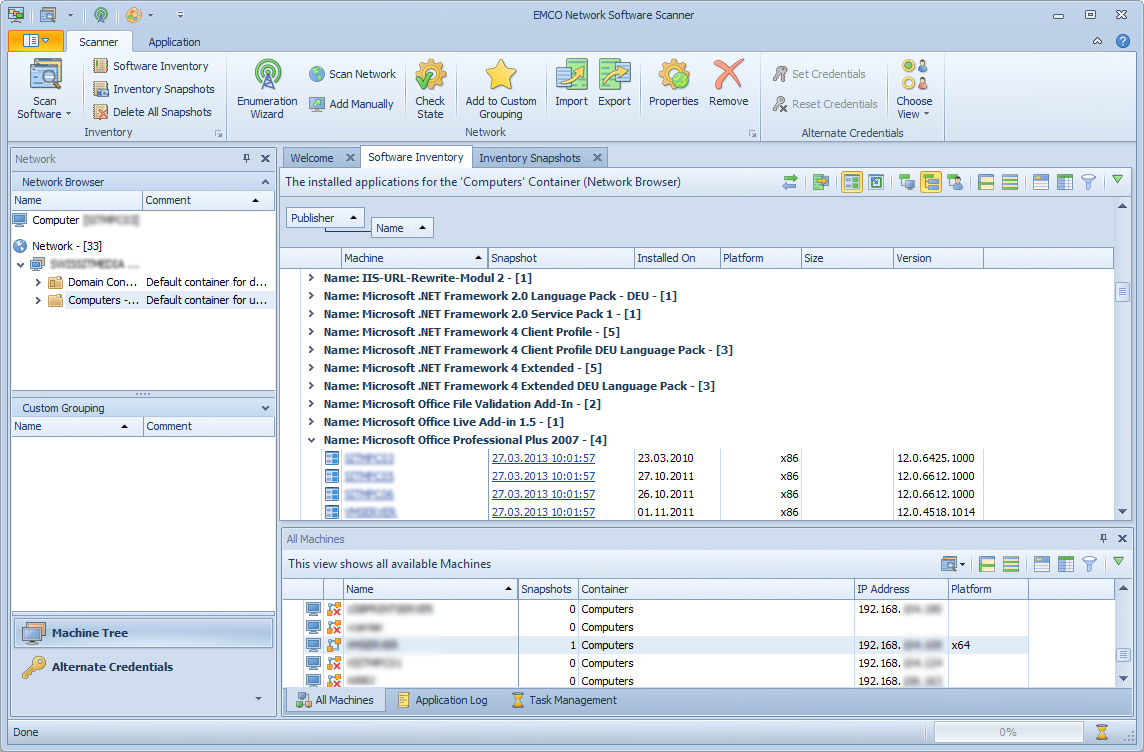Click the Import ribbon button
The height and width of the screenshot is (752, 1144).
(x=571, y=83)
